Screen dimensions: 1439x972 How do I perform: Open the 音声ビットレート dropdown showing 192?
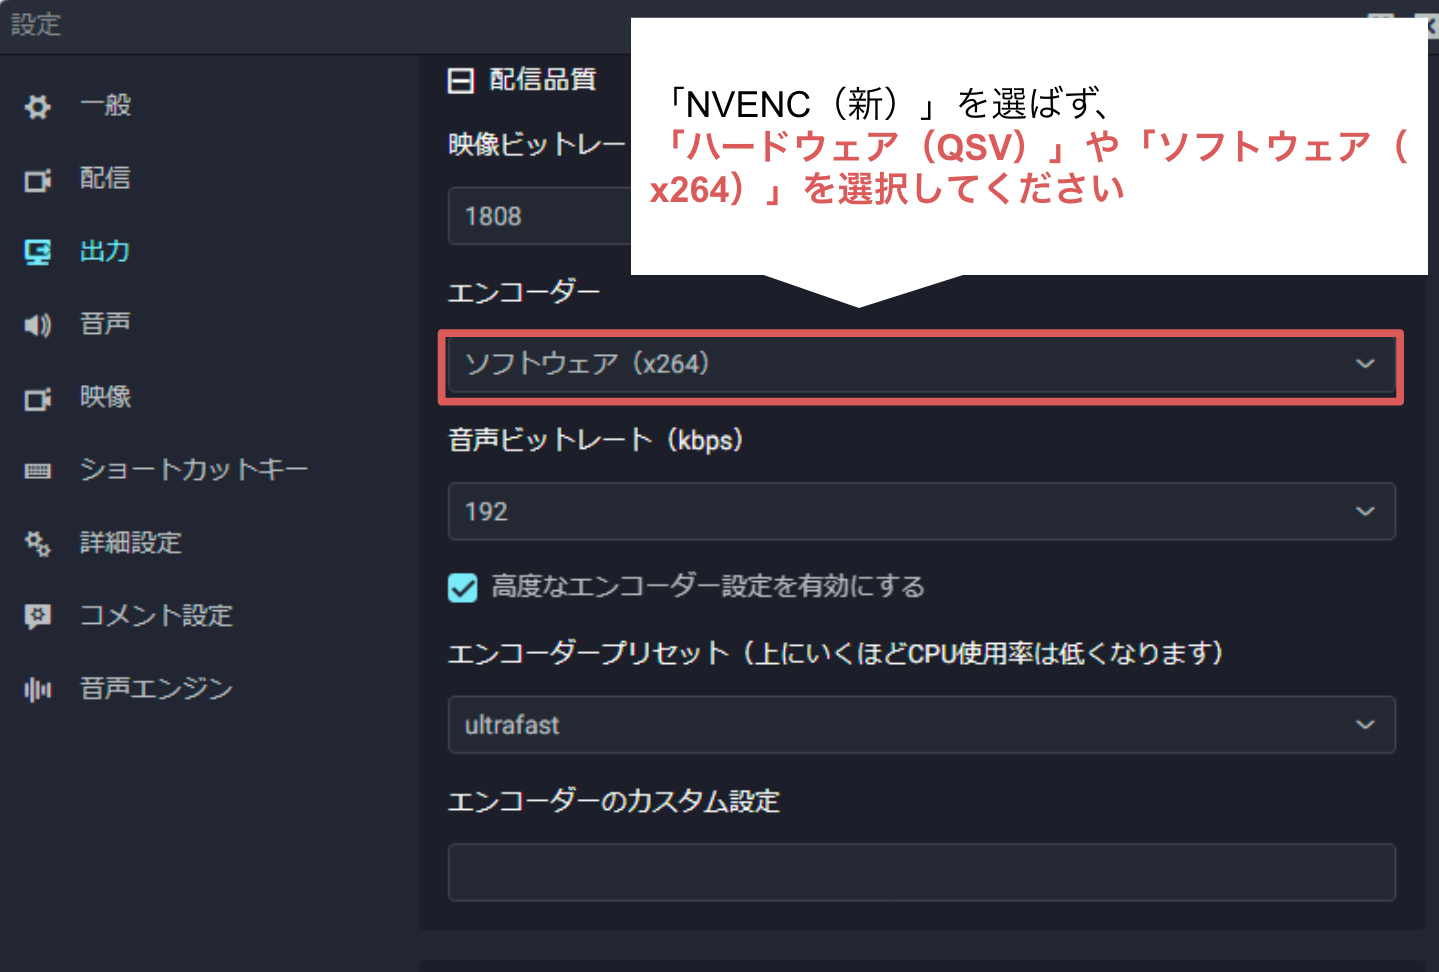[x=921, y=511]
